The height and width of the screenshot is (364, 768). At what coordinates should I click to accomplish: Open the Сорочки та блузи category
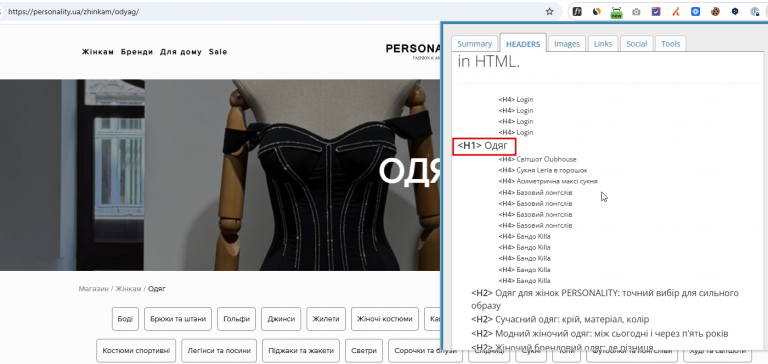[425, 351]
